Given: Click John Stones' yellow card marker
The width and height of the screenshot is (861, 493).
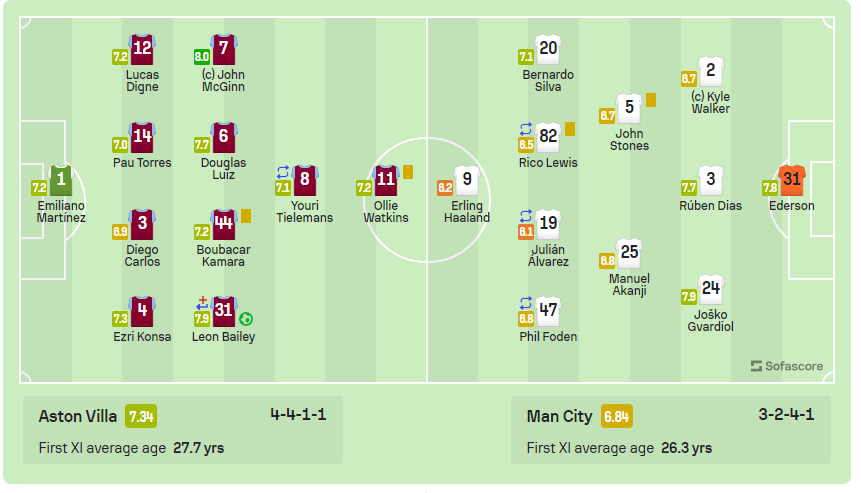Looking at the screenshot, I should pyautogui.click(x=651, y=100).
